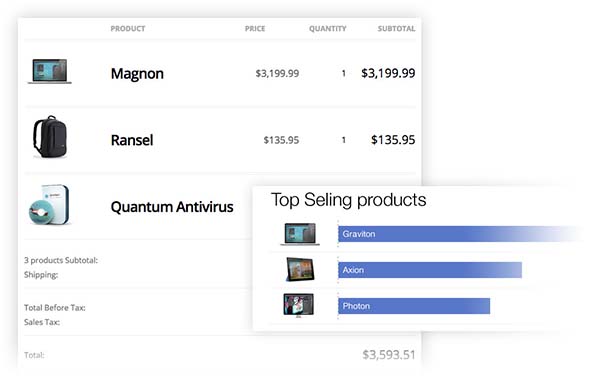
Task: Click the SUBTOTAL column header
Action: pyautogui.click(x=396, y=29)
